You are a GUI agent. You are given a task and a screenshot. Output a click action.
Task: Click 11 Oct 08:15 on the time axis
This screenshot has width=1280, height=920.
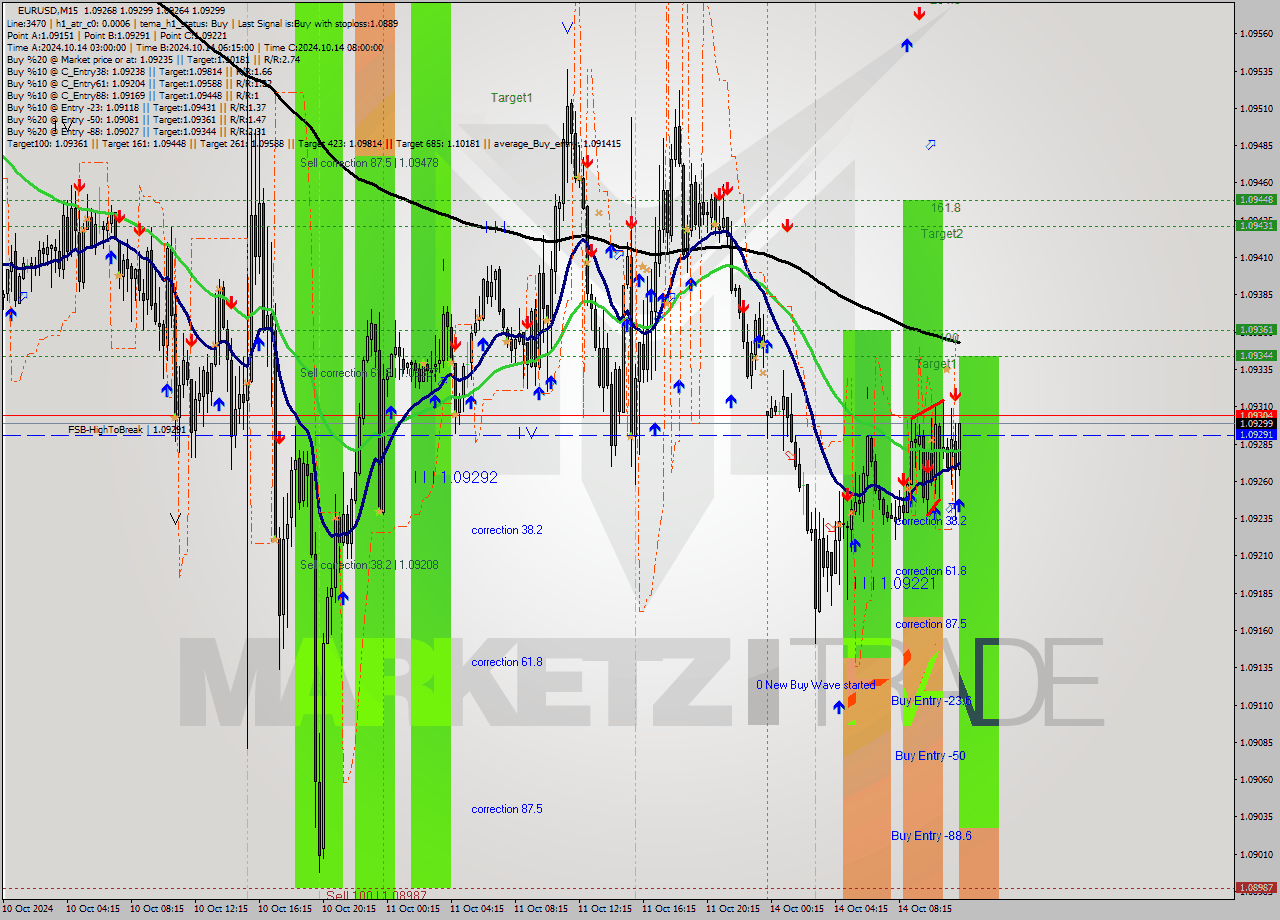tap(541, 910)
